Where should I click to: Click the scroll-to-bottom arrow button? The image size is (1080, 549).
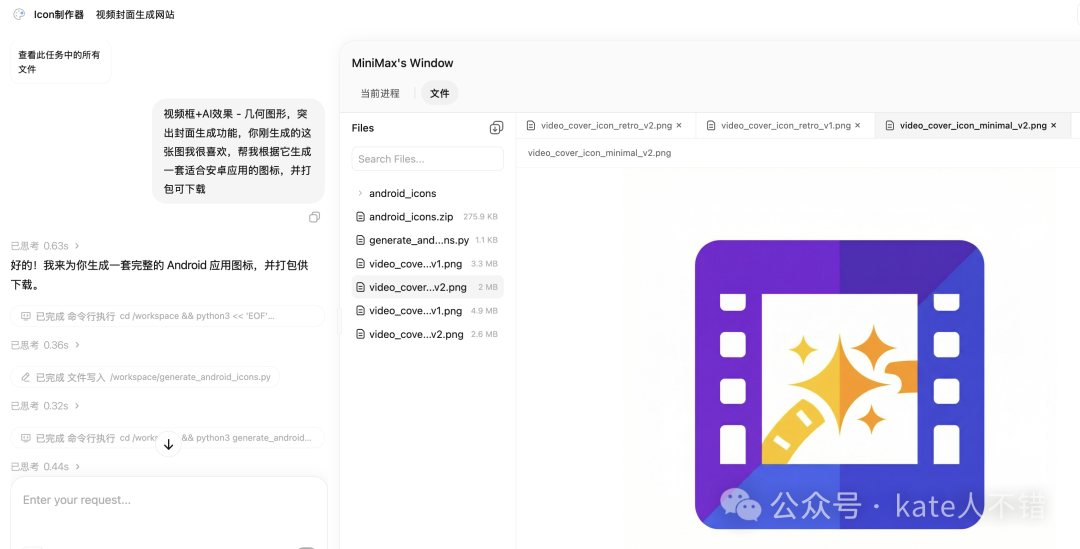(168, 444)
